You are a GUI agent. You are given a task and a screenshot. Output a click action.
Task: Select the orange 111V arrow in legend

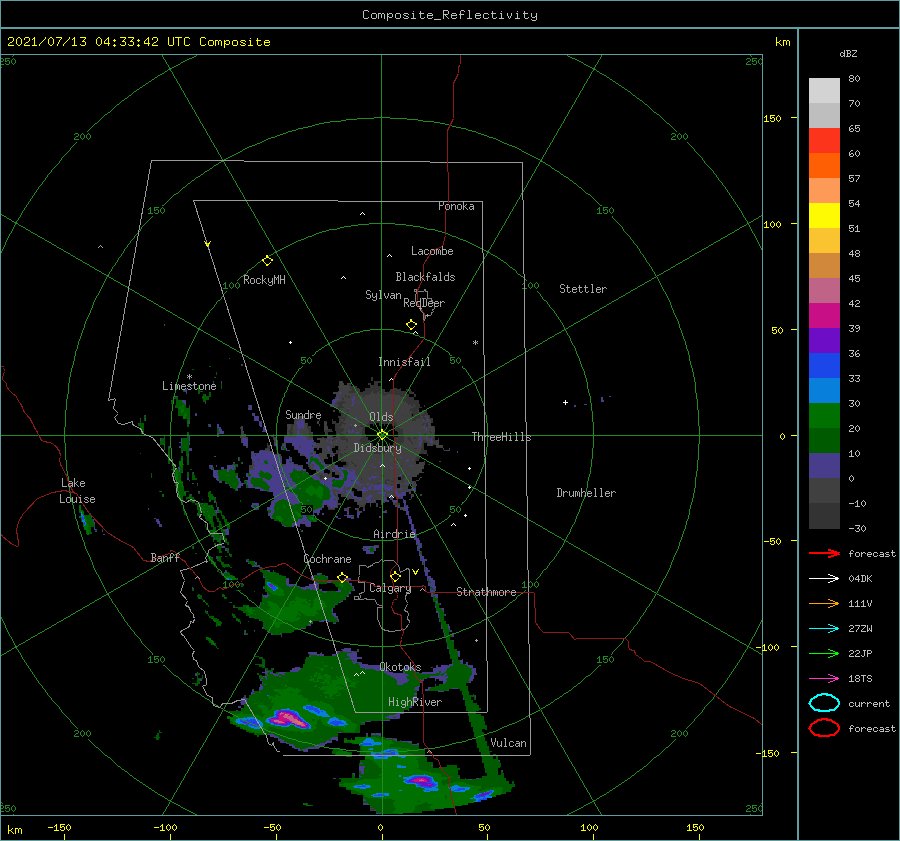pos(824,603)
